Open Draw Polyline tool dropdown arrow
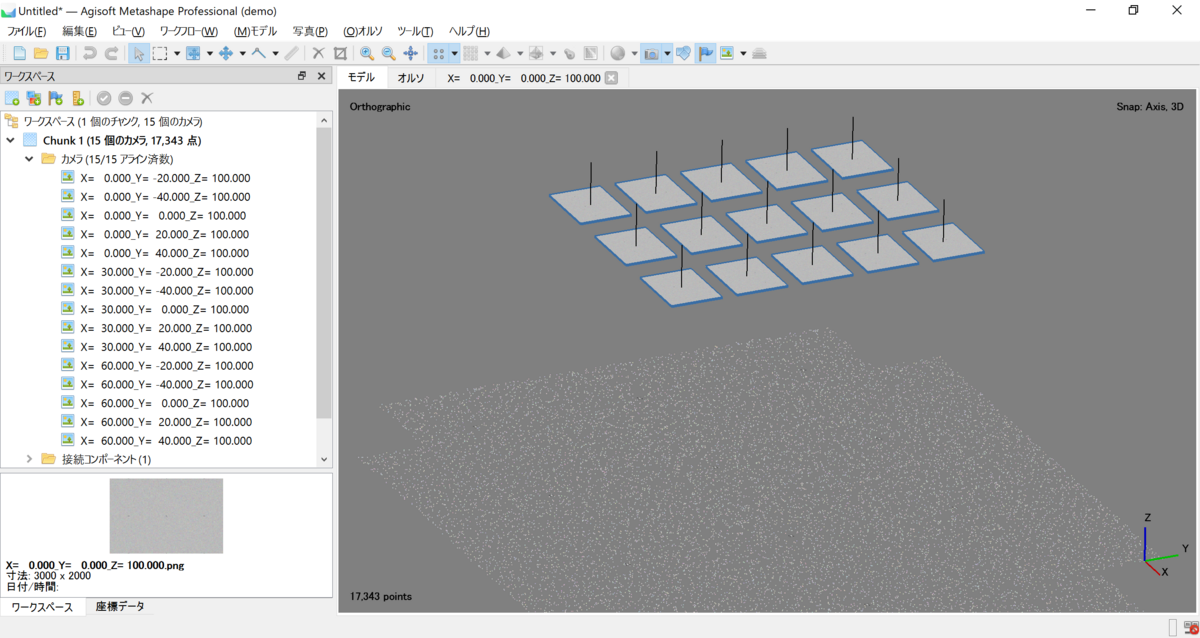Image resolution: width=1200 pixels, height=638 pixels. tap(275, 53)
